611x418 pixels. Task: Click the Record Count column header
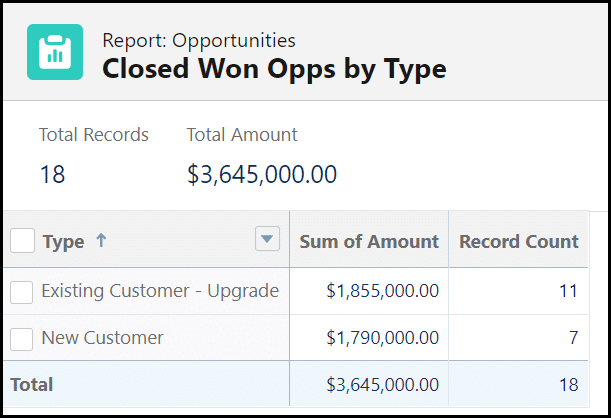coord(518,241)
